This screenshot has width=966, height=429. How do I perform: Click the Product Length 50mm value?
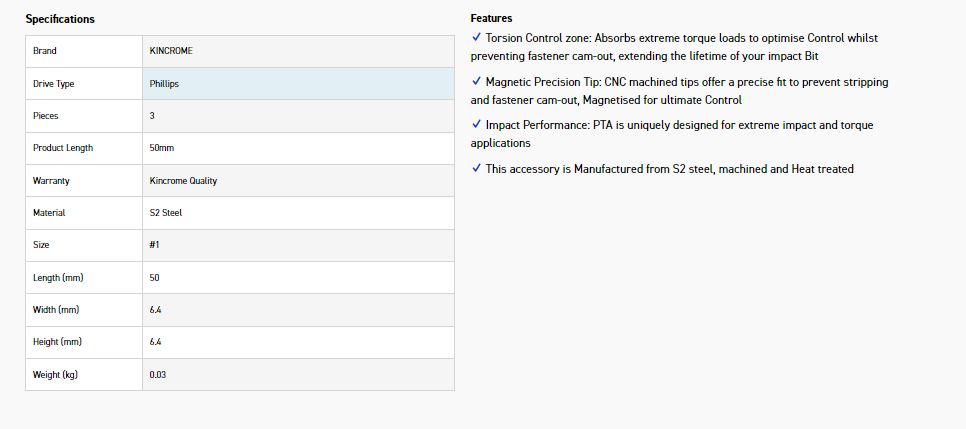click(162, 148)
